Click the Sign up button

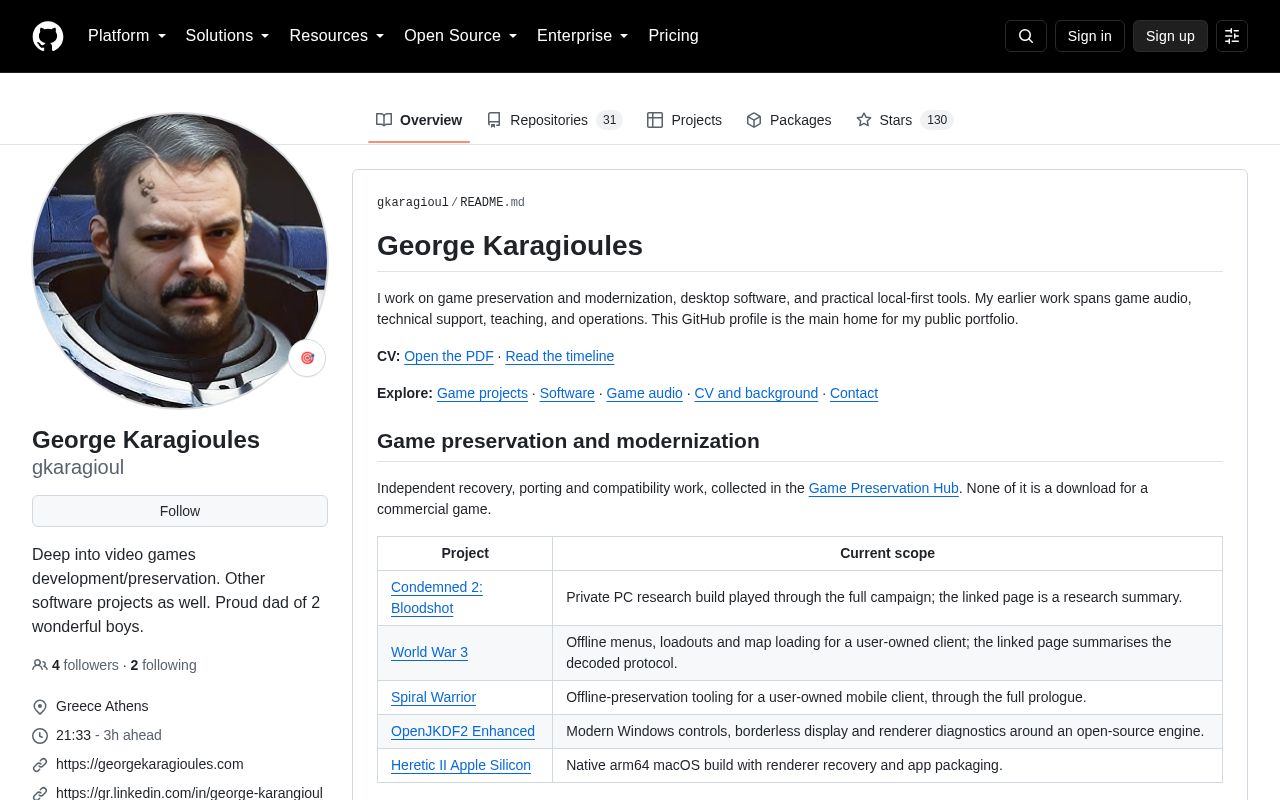(x=1170, y=36)
